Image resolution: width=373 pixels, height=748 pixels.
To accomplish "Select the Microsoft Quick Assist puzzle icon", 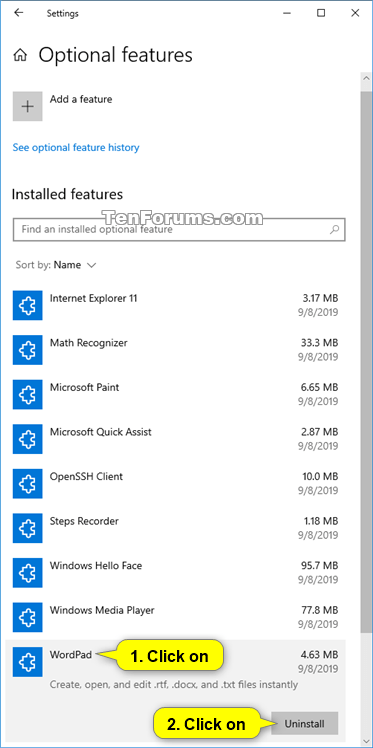I will [x=28, y=439].
